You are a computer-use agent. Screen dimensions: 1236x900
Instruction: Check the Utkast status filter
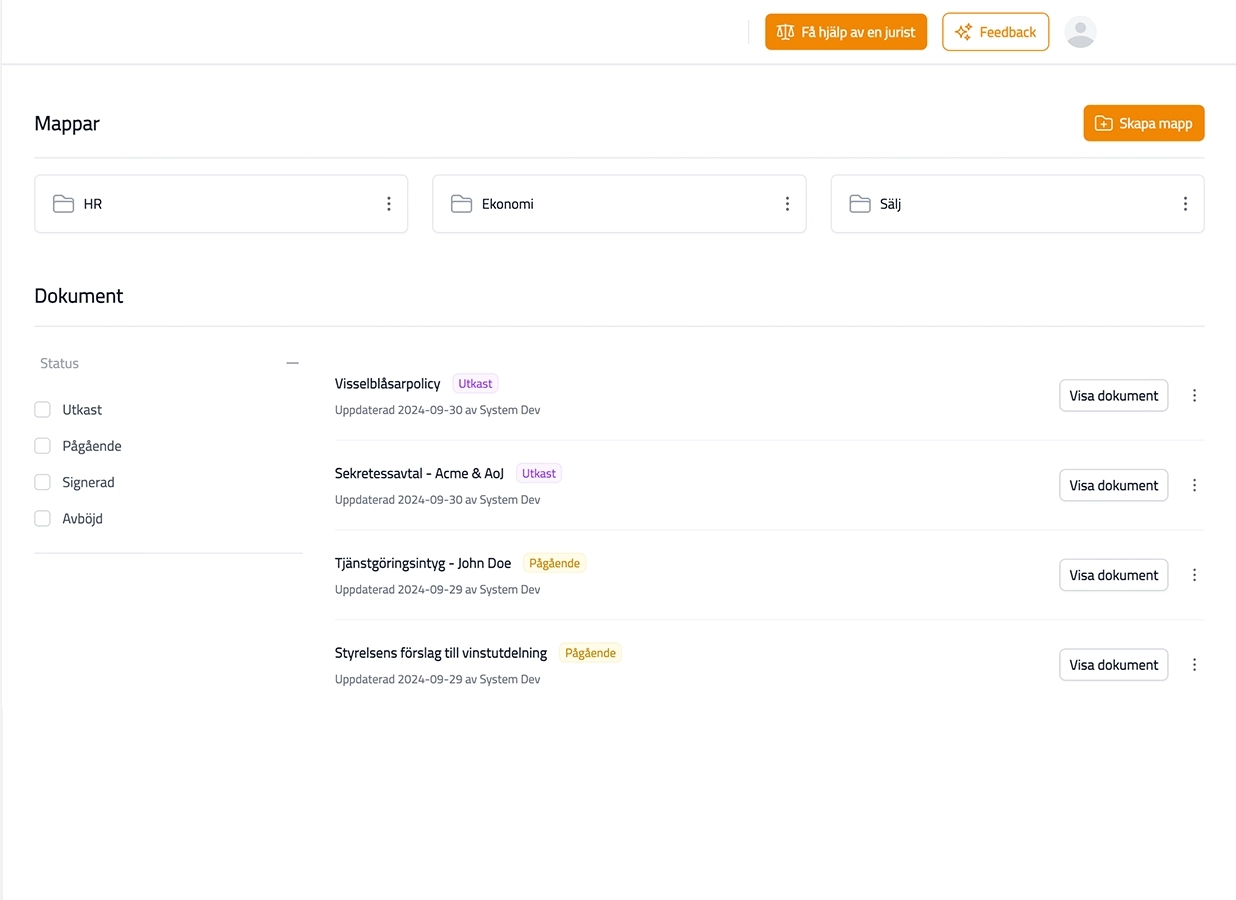43,410
